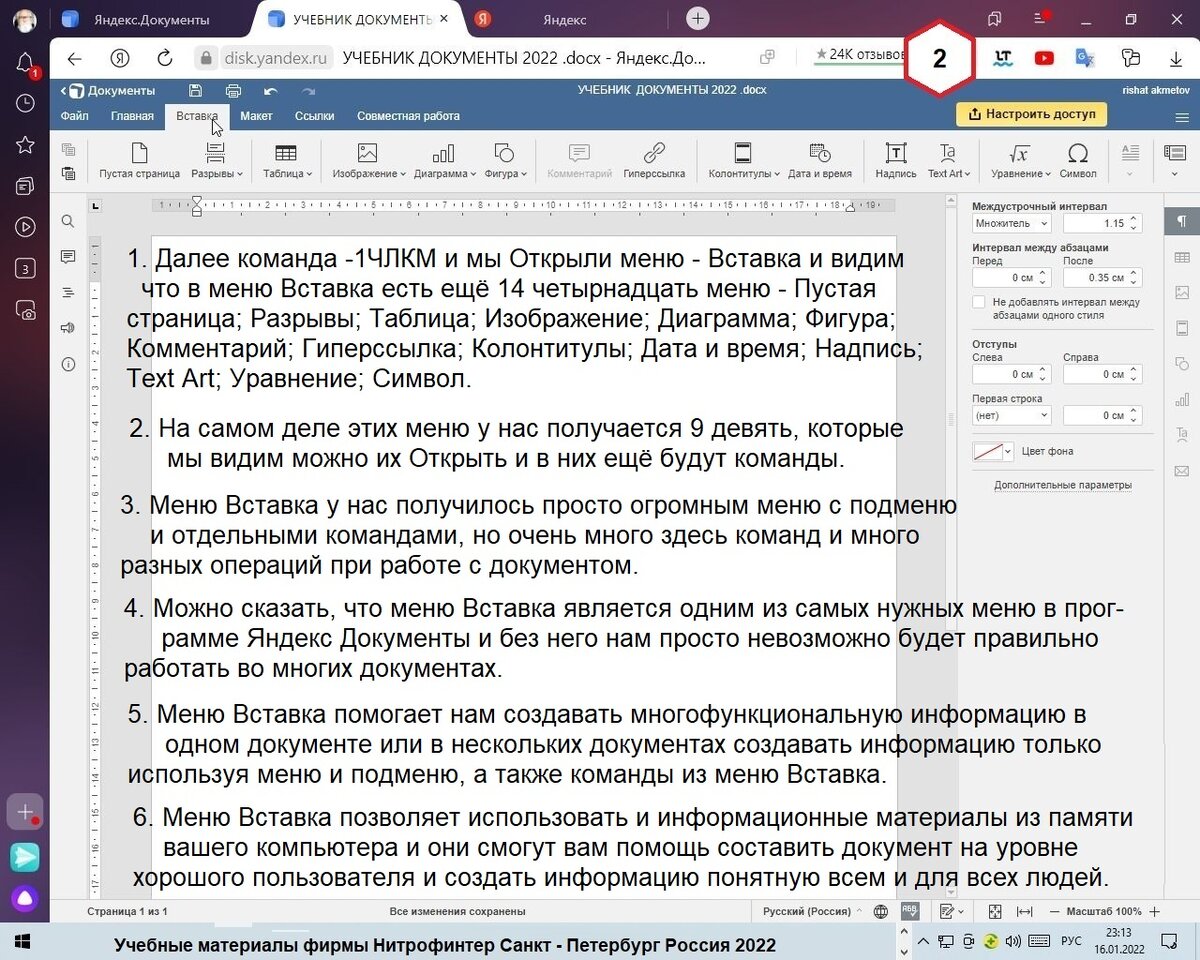1200x960 pixels.
Task: Toggle Не добавлять интервал между абзацами checkbox
Action: coord(979,302)
